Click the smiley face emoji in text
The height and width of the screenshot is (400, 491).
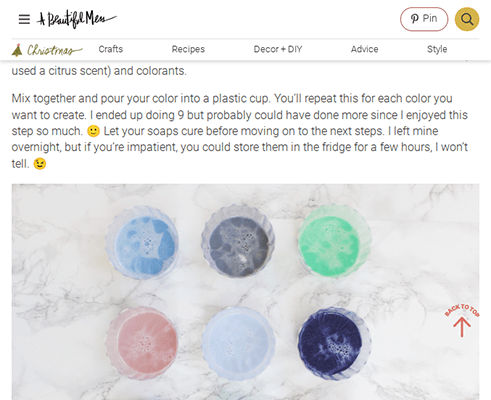pos(93,131)
